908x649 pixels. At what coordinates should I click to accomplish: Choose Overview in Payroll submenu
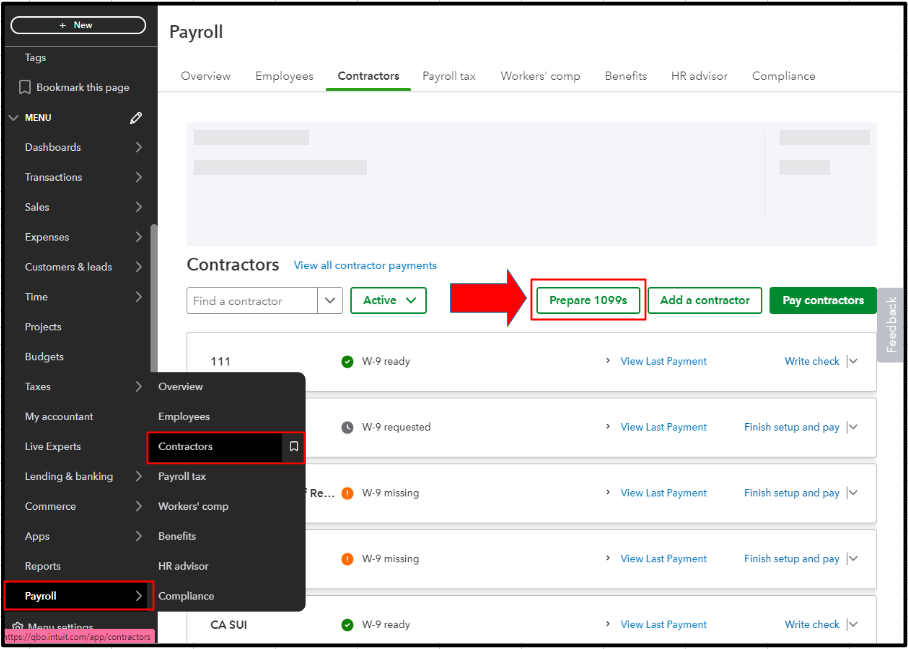coord(180,386)
